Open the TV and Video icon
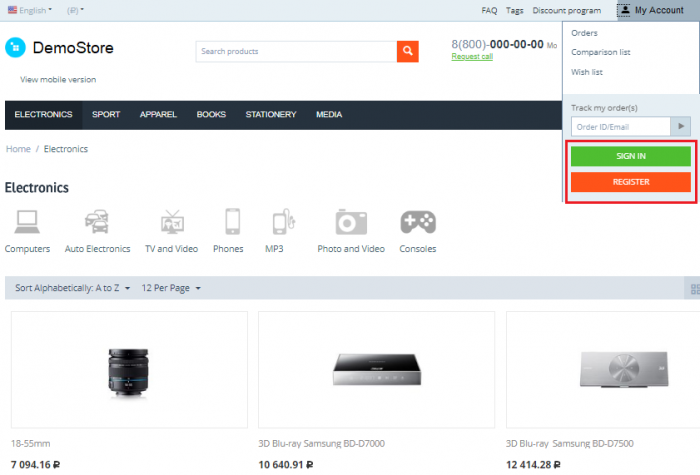Viewport: 700px width, 475px height. [x=172, y=221]
